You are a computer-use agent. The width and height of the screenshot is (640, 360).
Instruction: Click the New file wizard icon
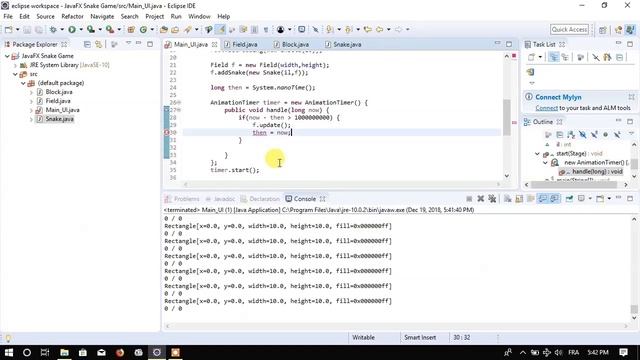tap(8, 29)
